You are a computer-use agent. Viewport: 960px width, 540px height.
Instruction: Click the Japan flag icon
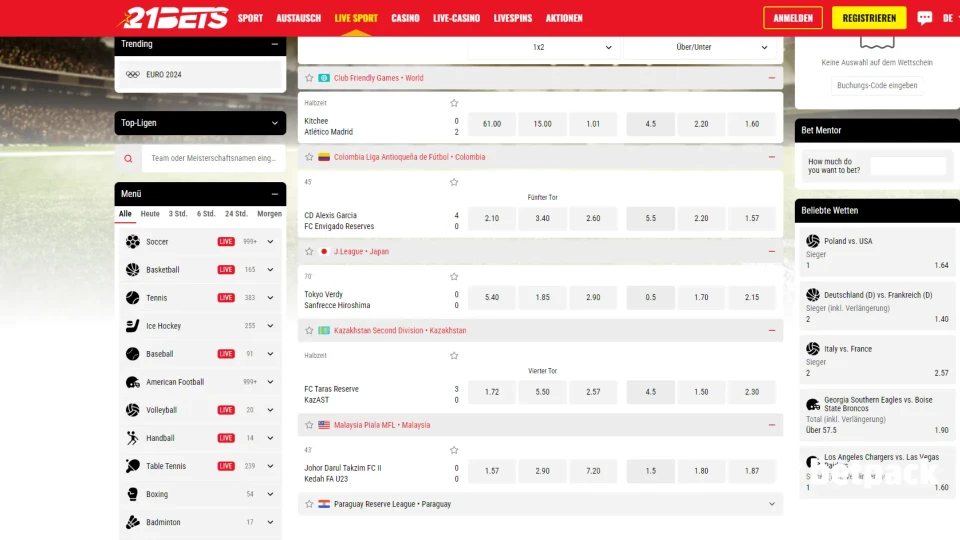(324, 252)
